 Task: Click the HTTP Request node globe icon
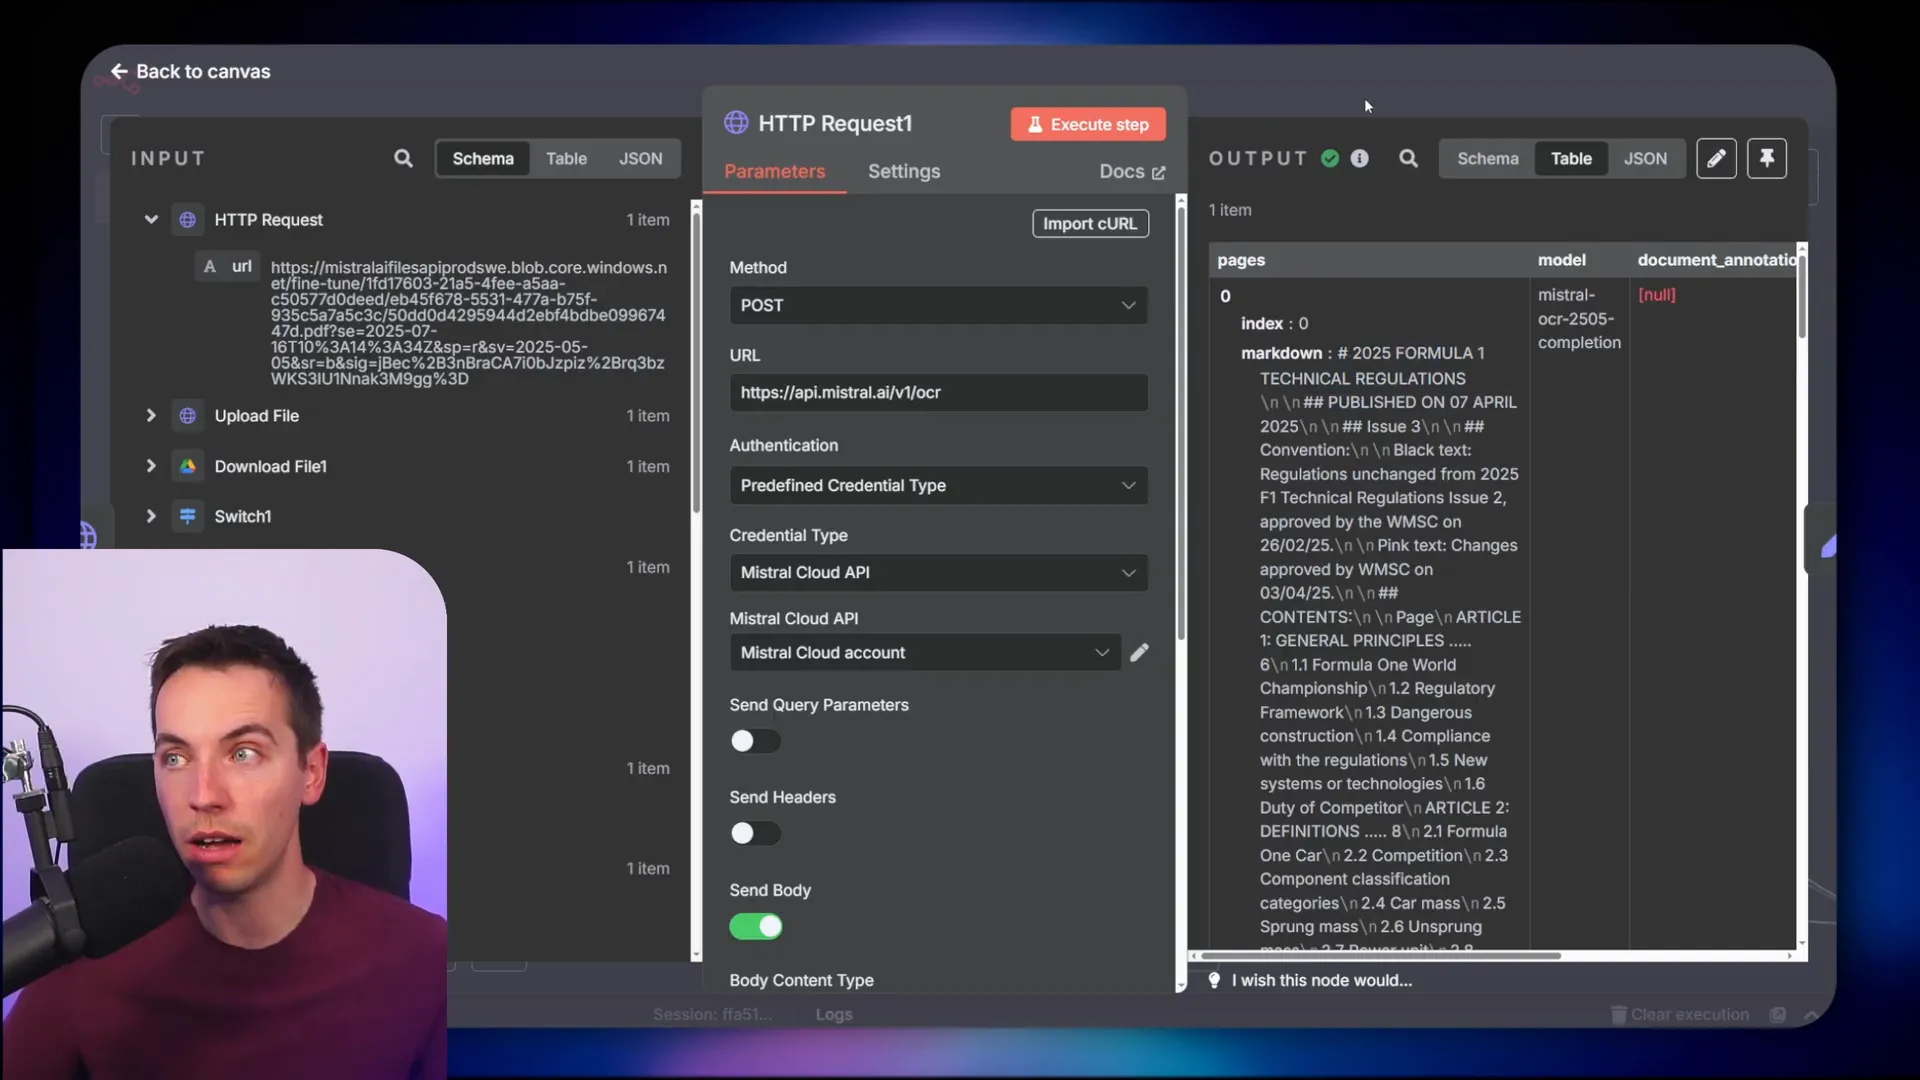187,220
